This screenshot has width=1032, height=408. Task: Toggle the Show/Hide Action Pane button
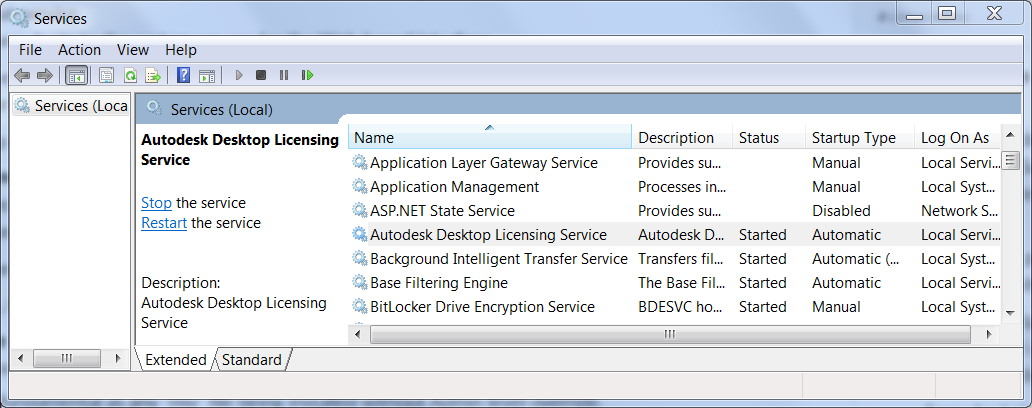[x=207, y=75]
